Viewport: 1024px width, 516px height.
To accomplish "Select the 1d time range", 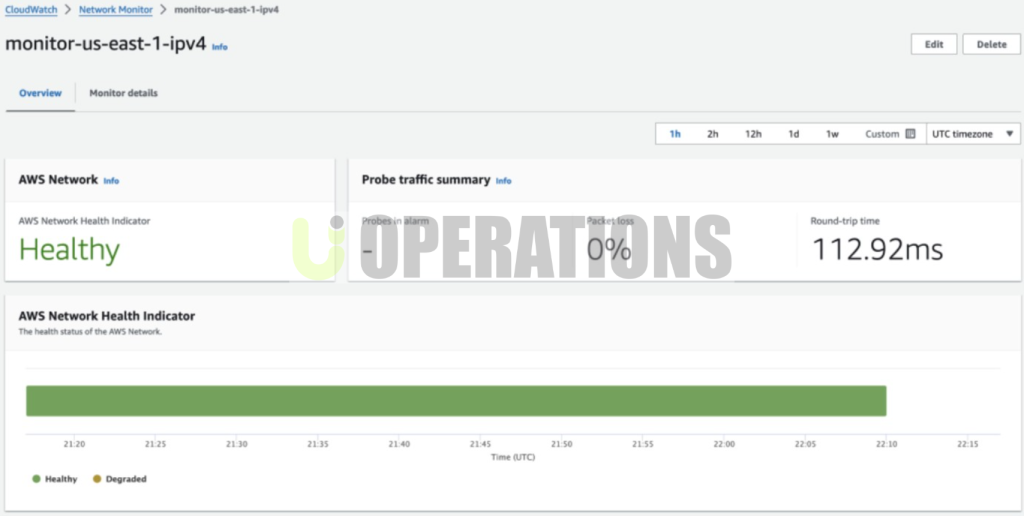I will click(793, 134).
